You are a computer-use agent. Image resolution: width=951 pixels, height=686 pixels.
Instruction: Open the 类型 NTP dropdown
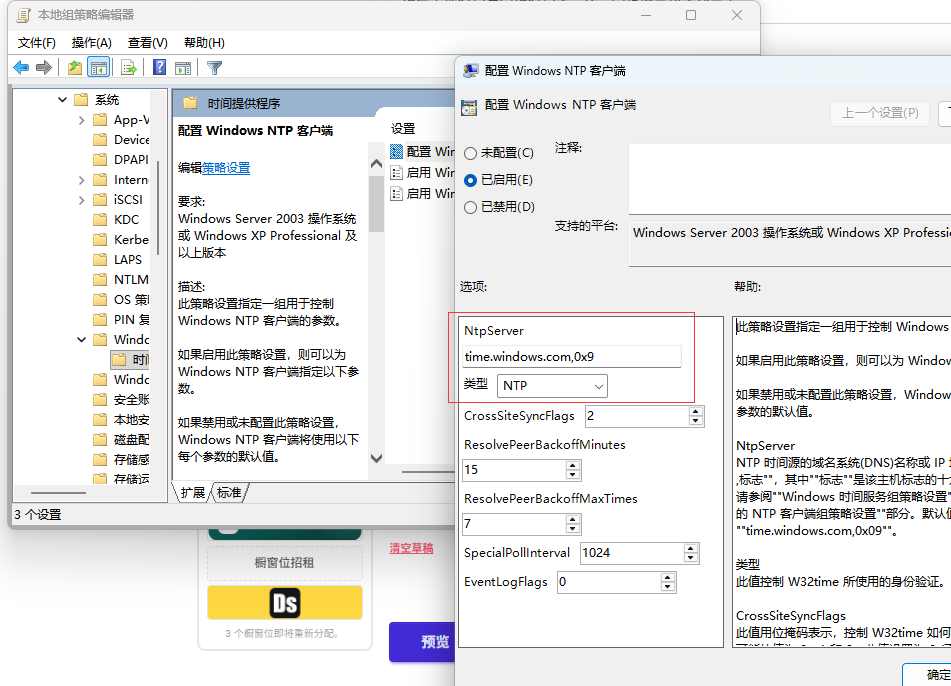[552, 386]
